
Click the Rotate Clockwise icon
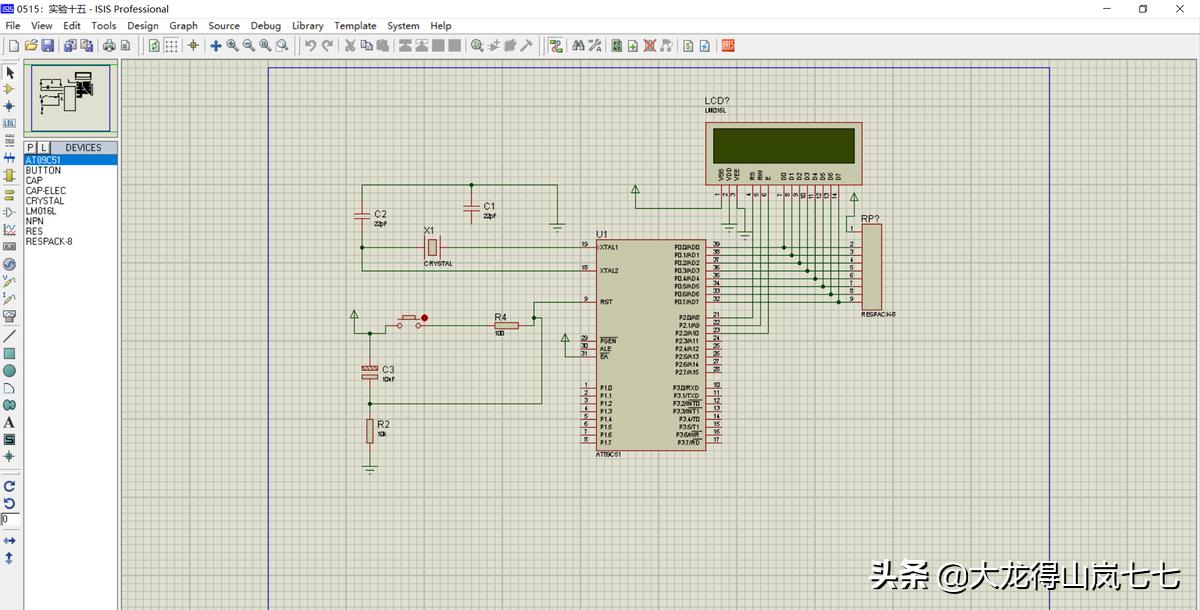tap(9, 486)
